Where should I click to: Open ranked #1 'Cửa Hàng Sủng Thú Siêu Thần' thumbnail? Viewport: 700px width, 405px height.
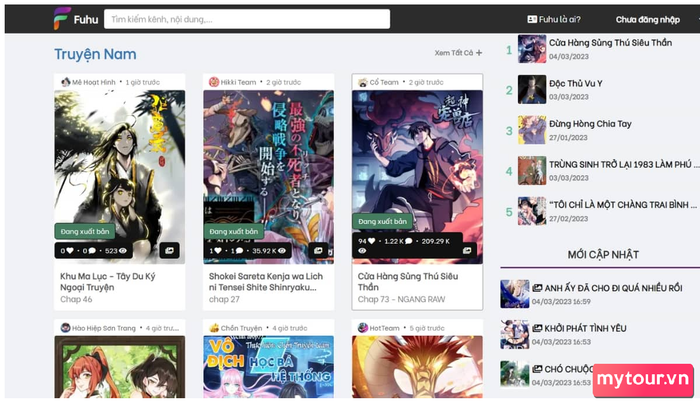532,49
